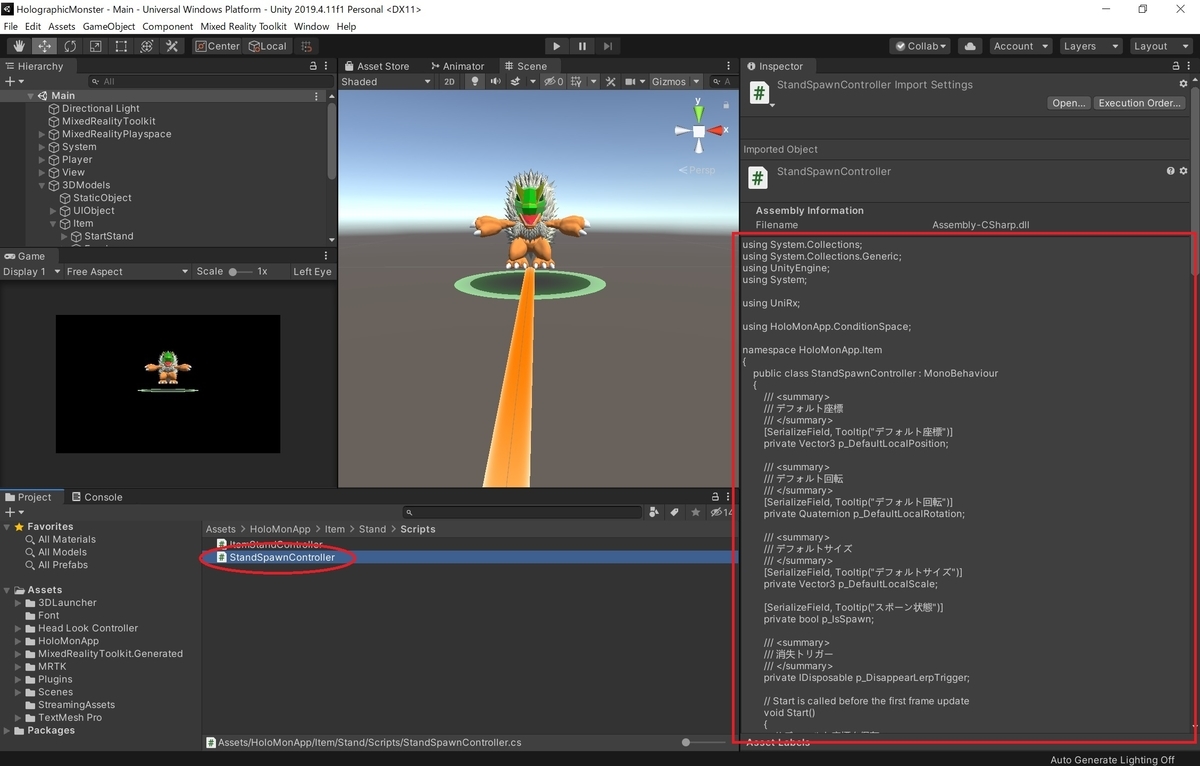Open the GameObject menu
The height and width of the screenshot is (766, 1200).
[x=109, y=26]
